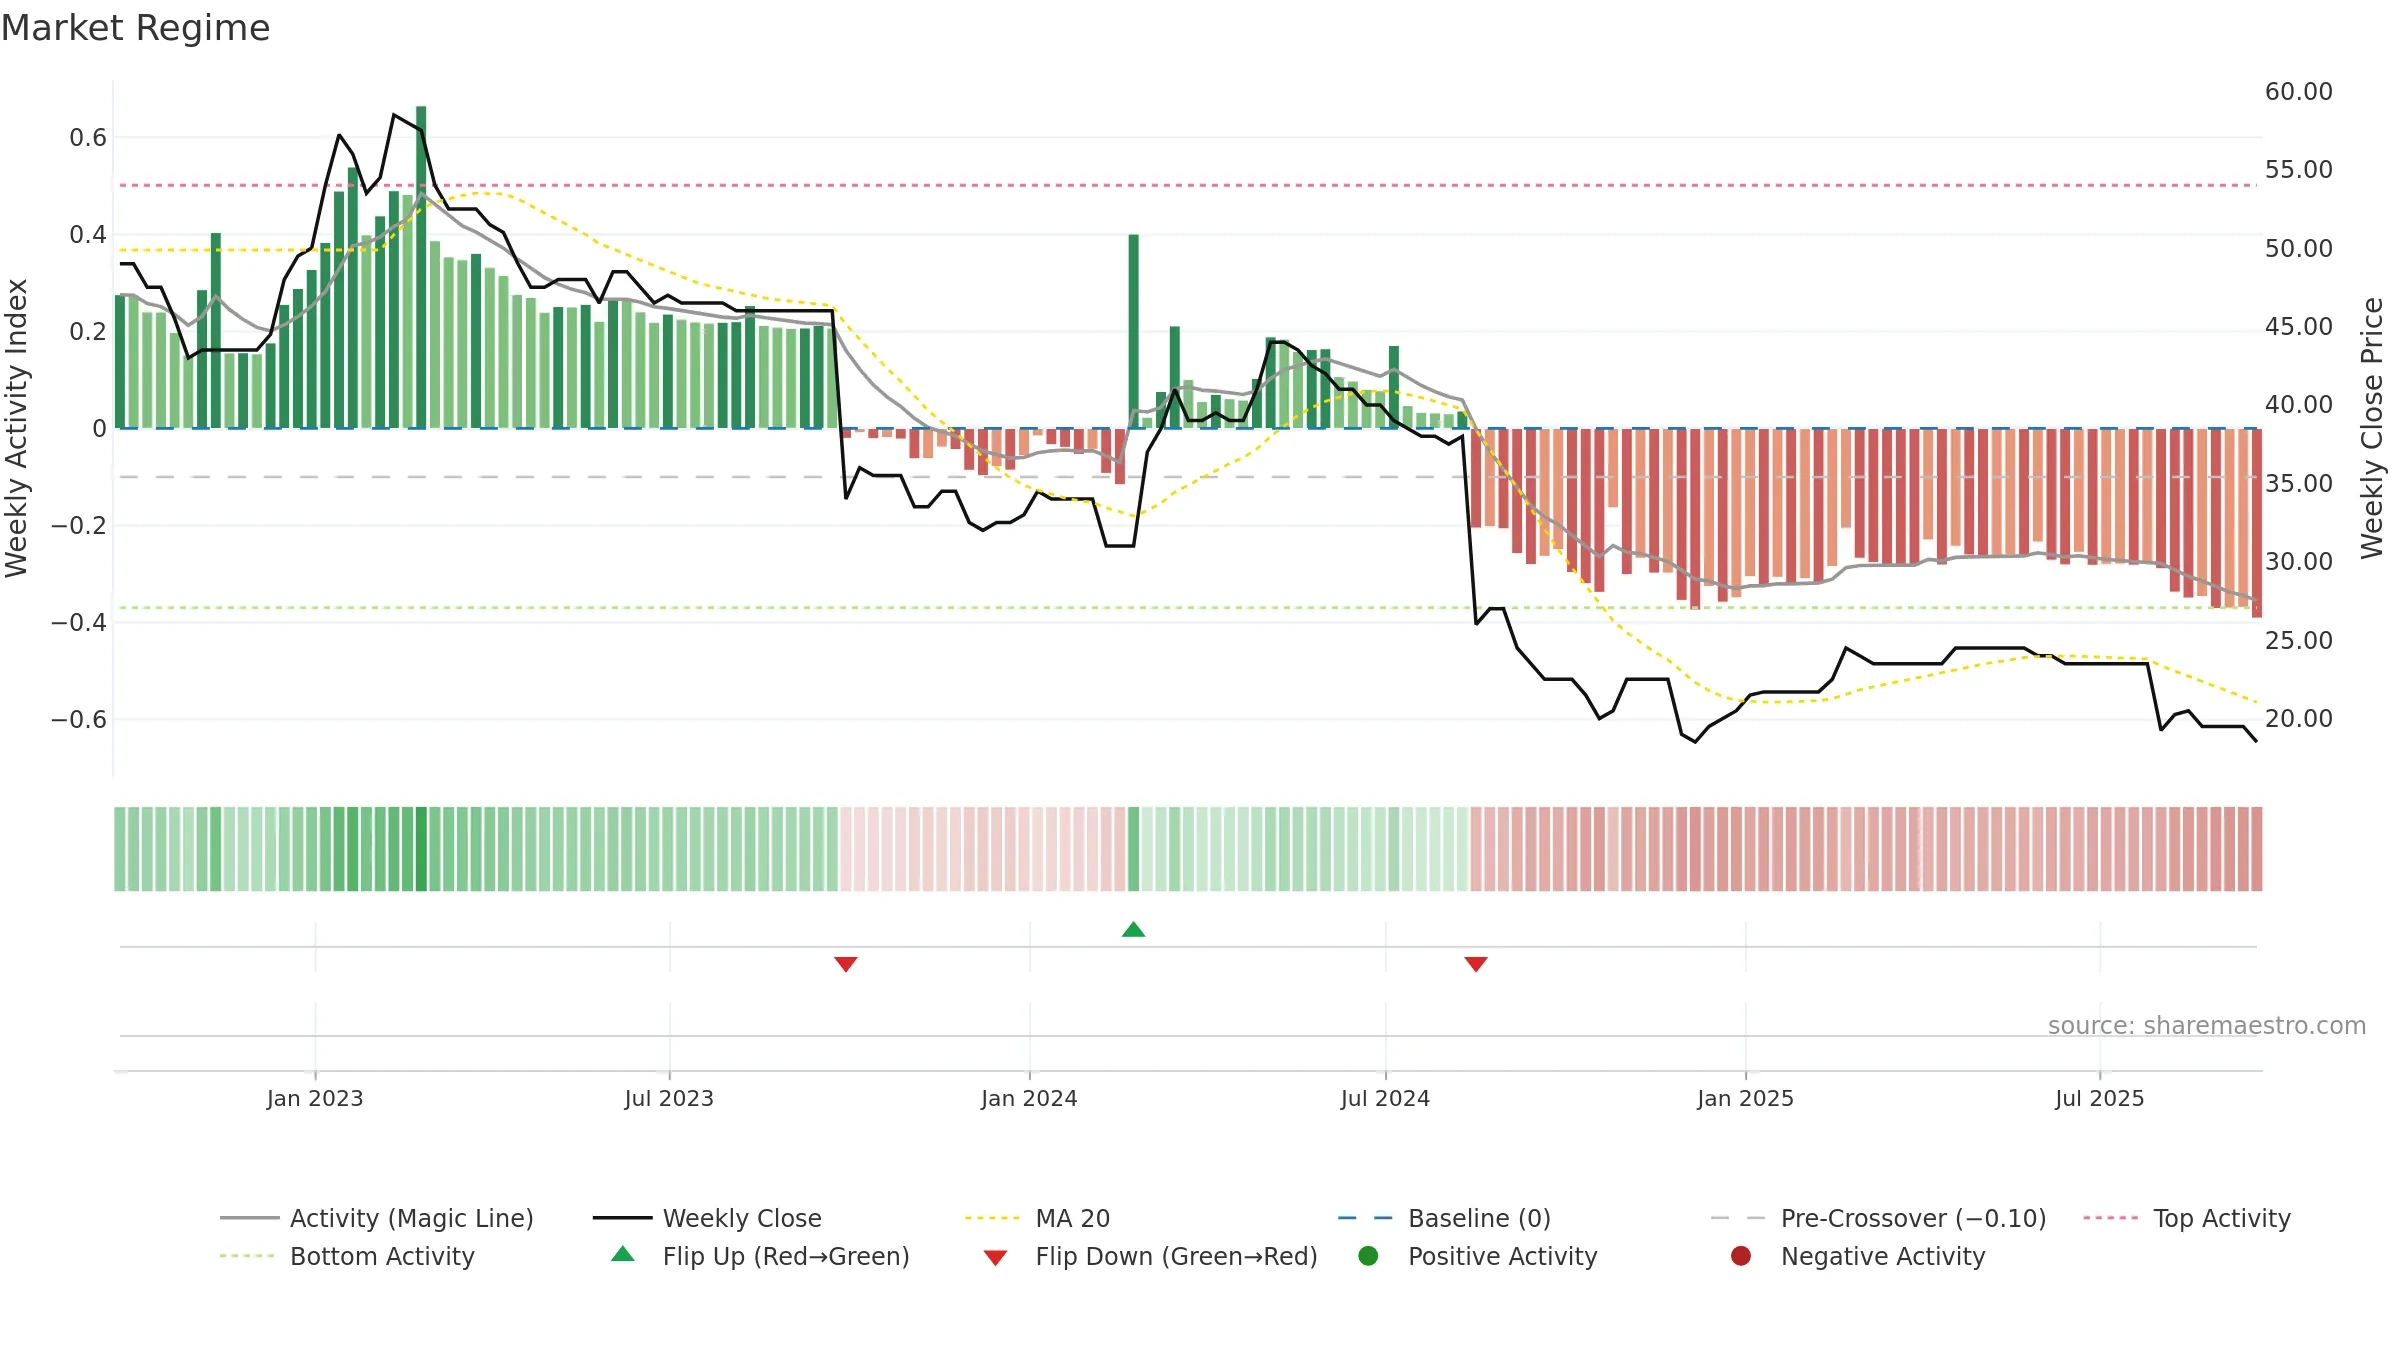
Task: Toggle MA 20 legend entry
Action: pyautogui.click(x=1037, y=1218)
